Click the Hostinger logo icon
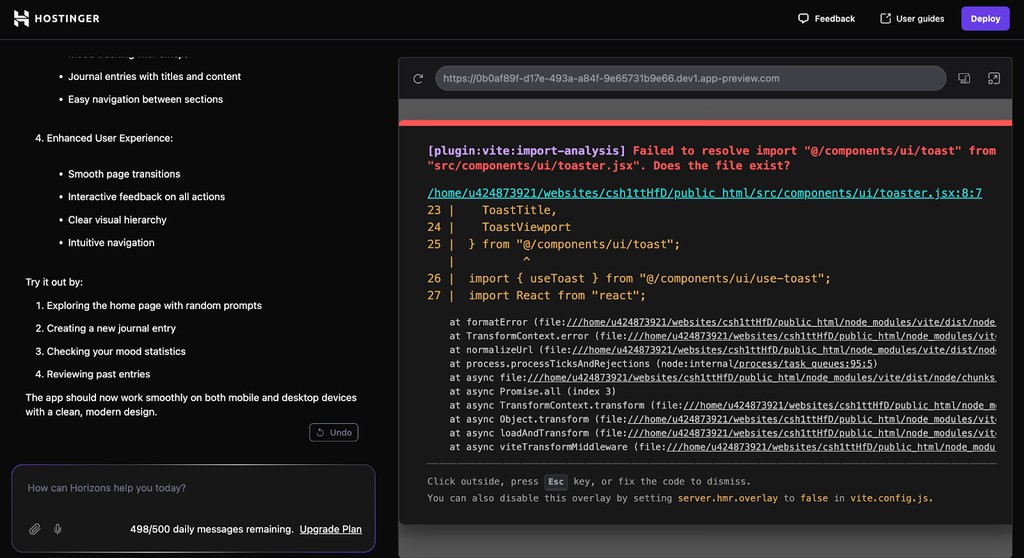This screenshot has width=1024, height=558. tap(21, 18)
